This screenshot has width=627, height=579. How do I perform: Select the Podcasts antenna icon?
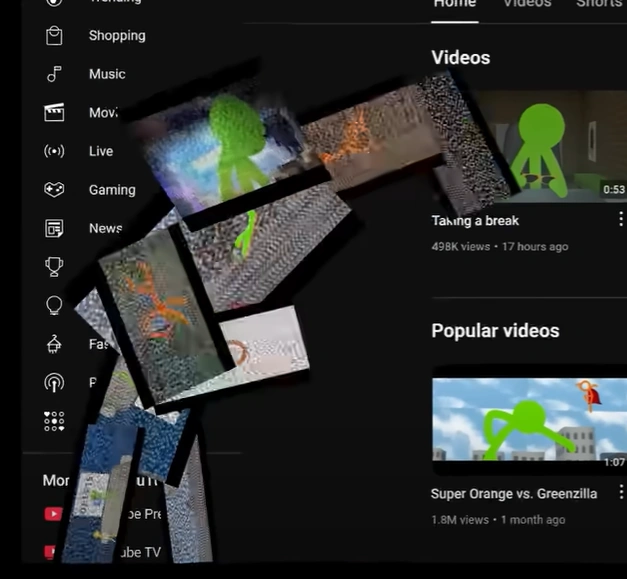click(x=54, y=383)
